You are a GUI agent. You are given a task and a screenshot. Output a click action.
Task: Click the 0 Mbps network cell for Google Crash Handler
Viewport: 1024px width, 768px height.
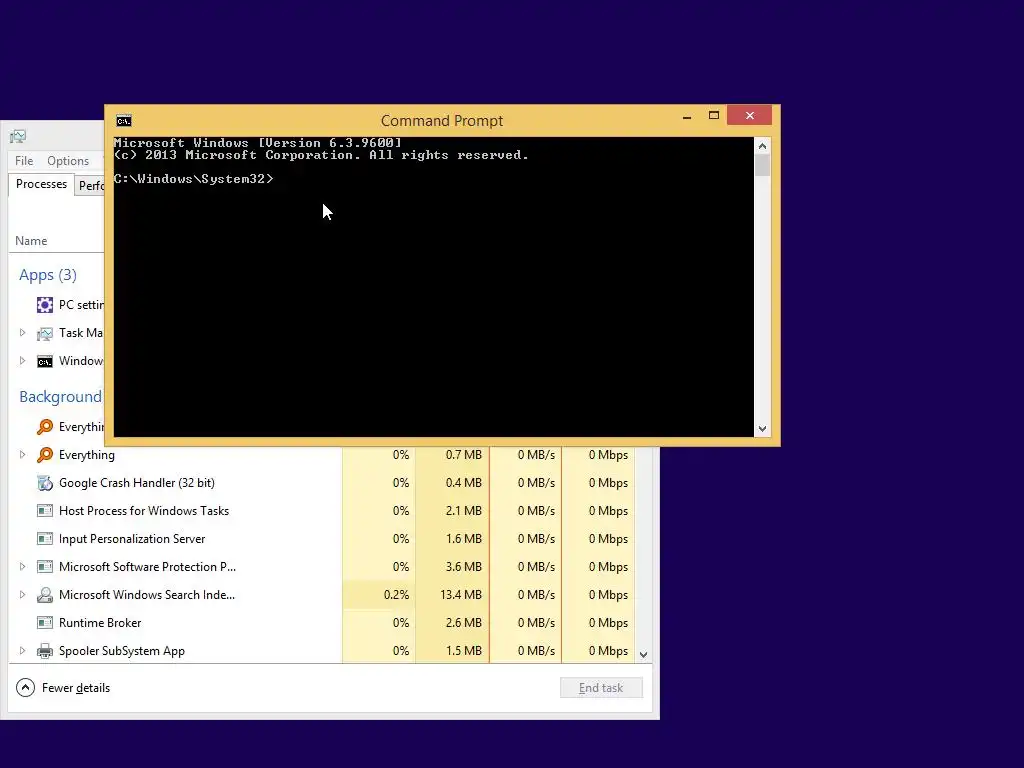click(x=598, y=483)
